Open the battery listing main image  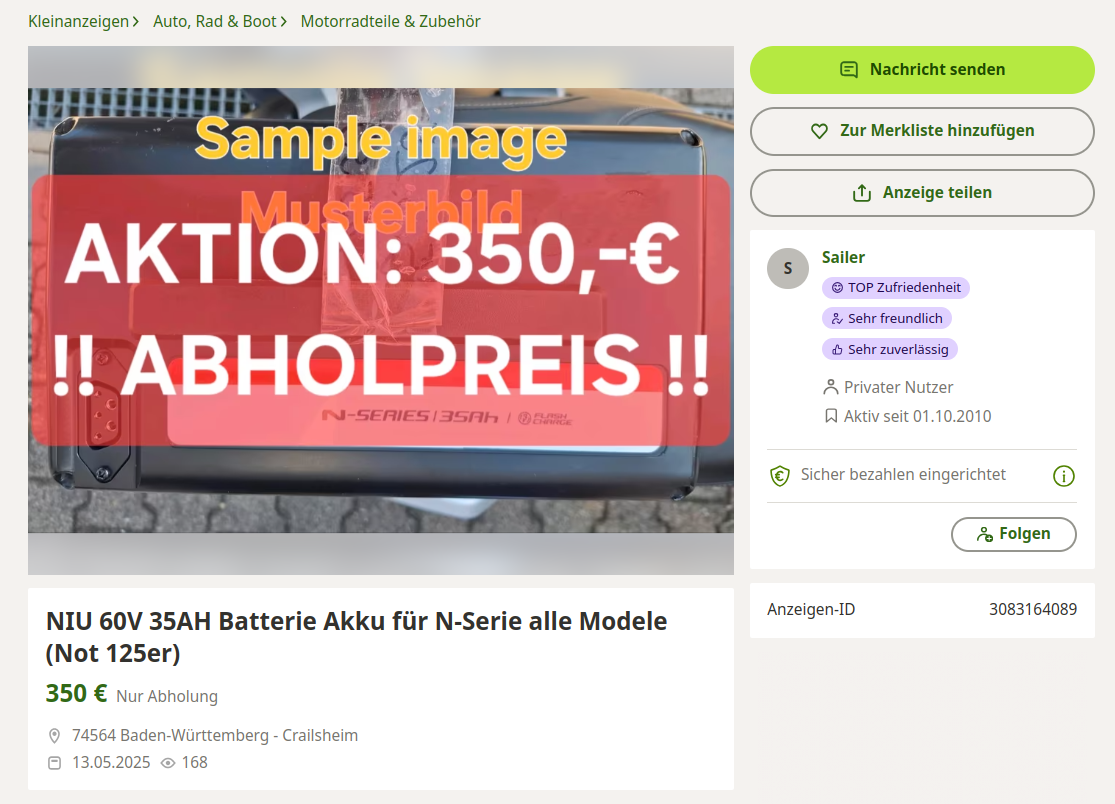(380, 311)
